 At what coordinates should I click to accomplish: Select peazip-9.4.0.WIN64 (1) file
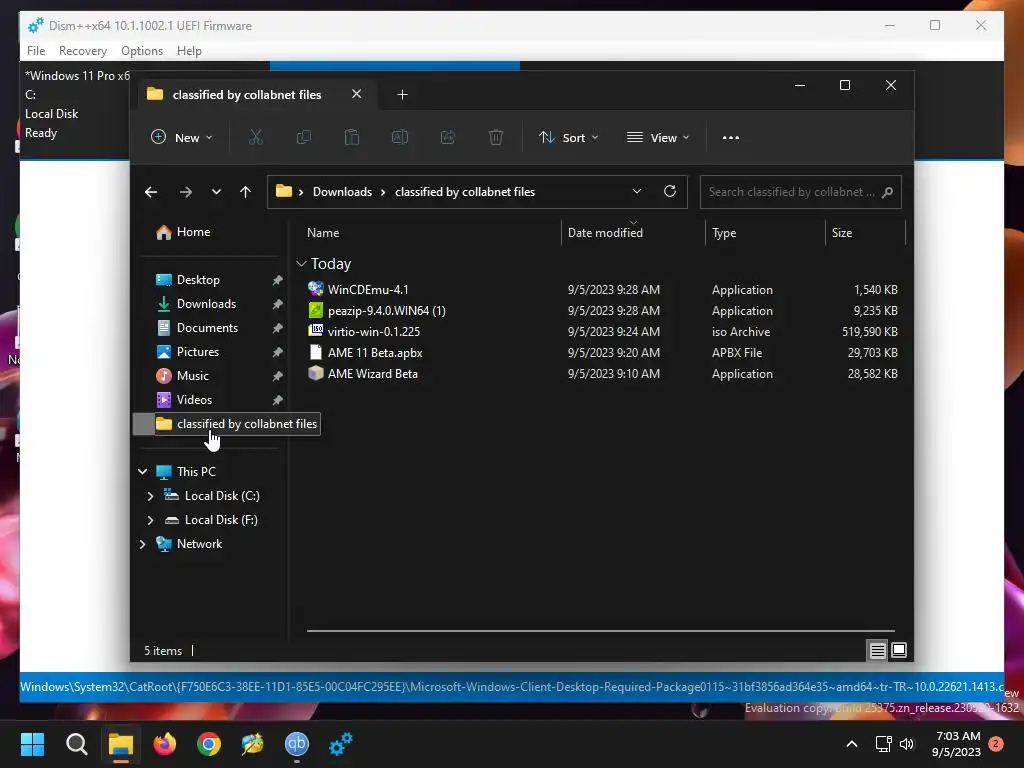[x=387, y=311]
